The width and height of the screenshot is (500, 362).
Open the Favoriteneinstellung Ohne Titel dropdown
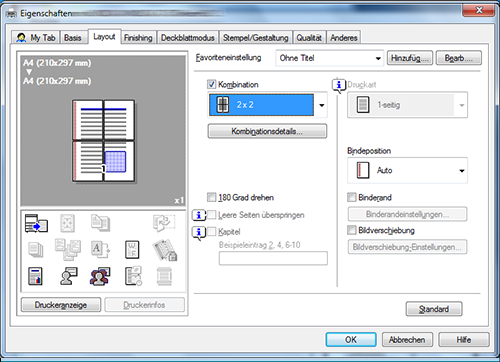tap(329, 58)
